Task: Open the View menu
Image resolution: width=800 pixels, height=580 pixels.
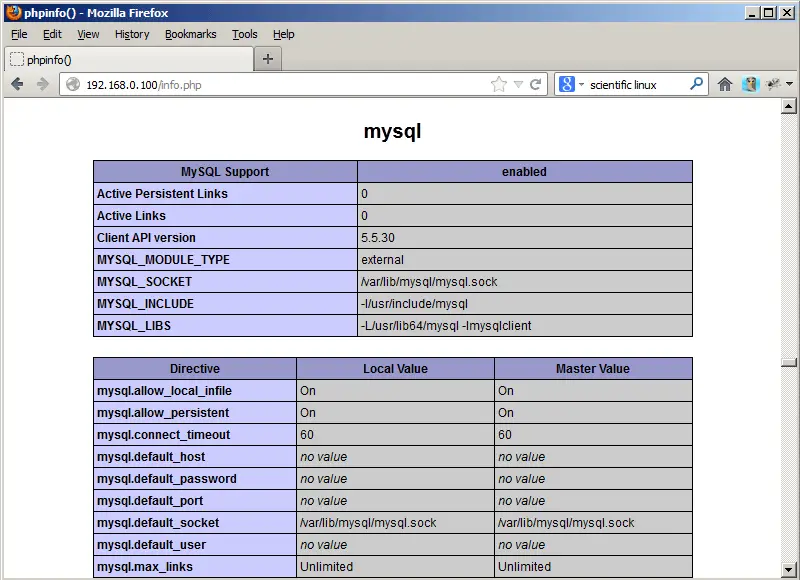Action: (x=88, y=34)
